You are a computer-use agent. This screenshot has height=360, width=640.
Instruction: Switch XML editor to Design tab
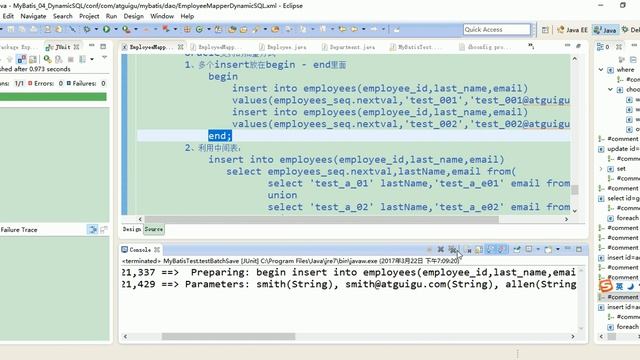click(131, 229)
